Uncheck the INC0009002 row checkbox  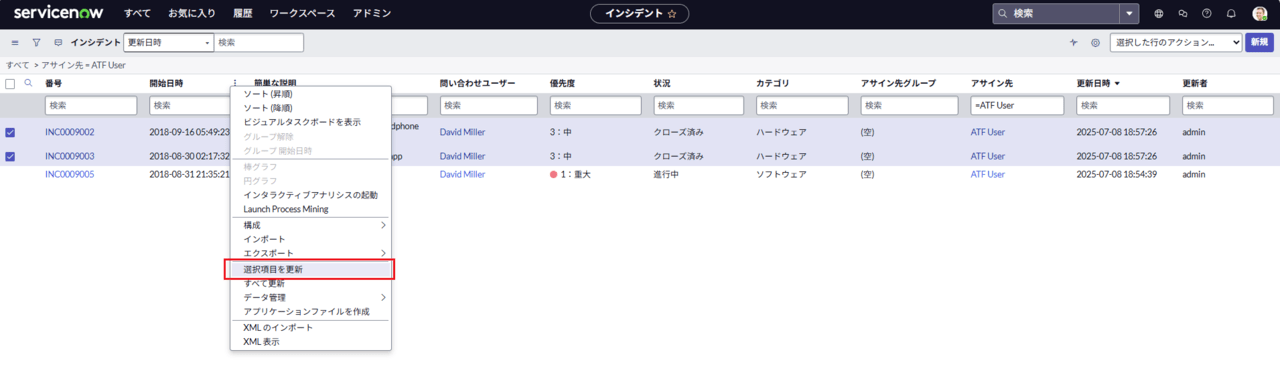coord(10,132)
